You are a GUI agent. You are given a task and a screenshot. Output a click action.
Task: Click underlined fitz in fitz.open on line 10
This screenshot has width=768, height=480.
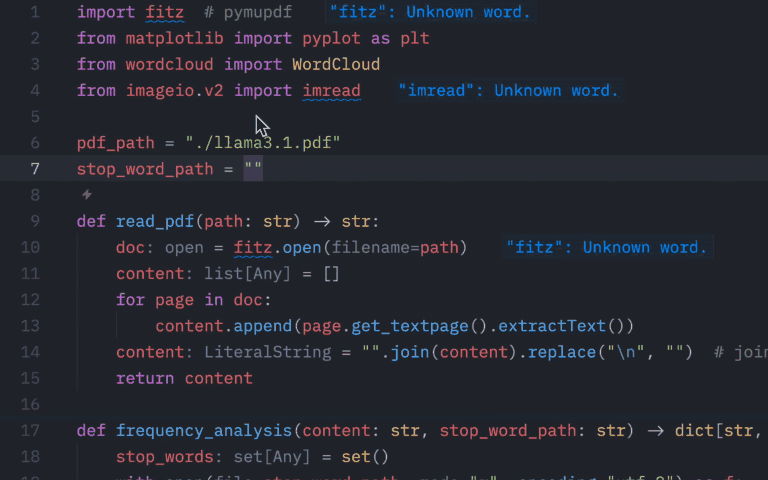point(253,247)
